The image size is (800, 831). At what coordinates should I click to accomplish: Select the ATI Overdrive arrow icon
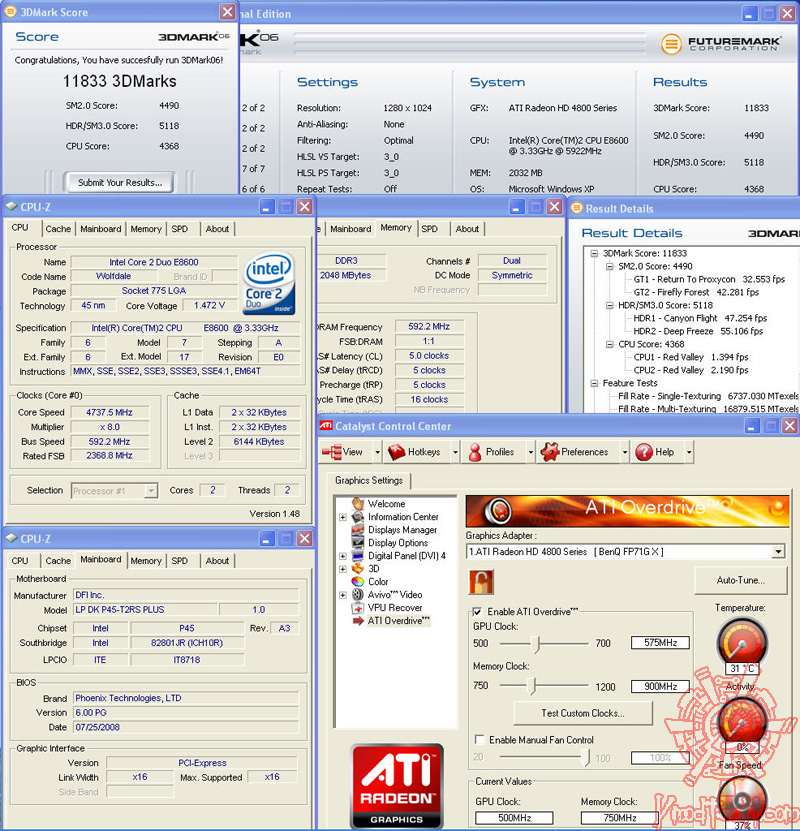(358, 621)
